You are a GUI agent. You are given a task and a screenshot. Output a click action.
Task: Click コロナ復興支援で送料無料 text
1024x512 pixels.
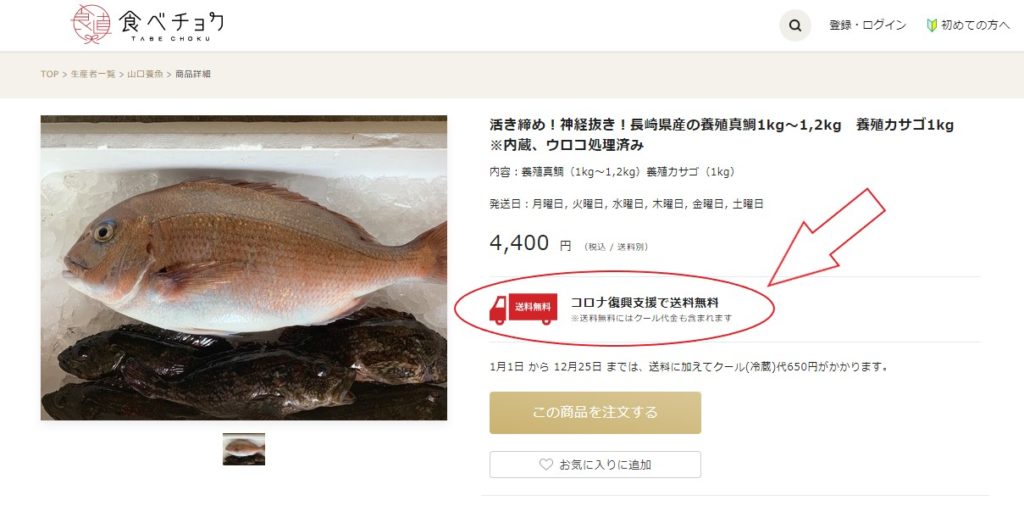point(645,303)
